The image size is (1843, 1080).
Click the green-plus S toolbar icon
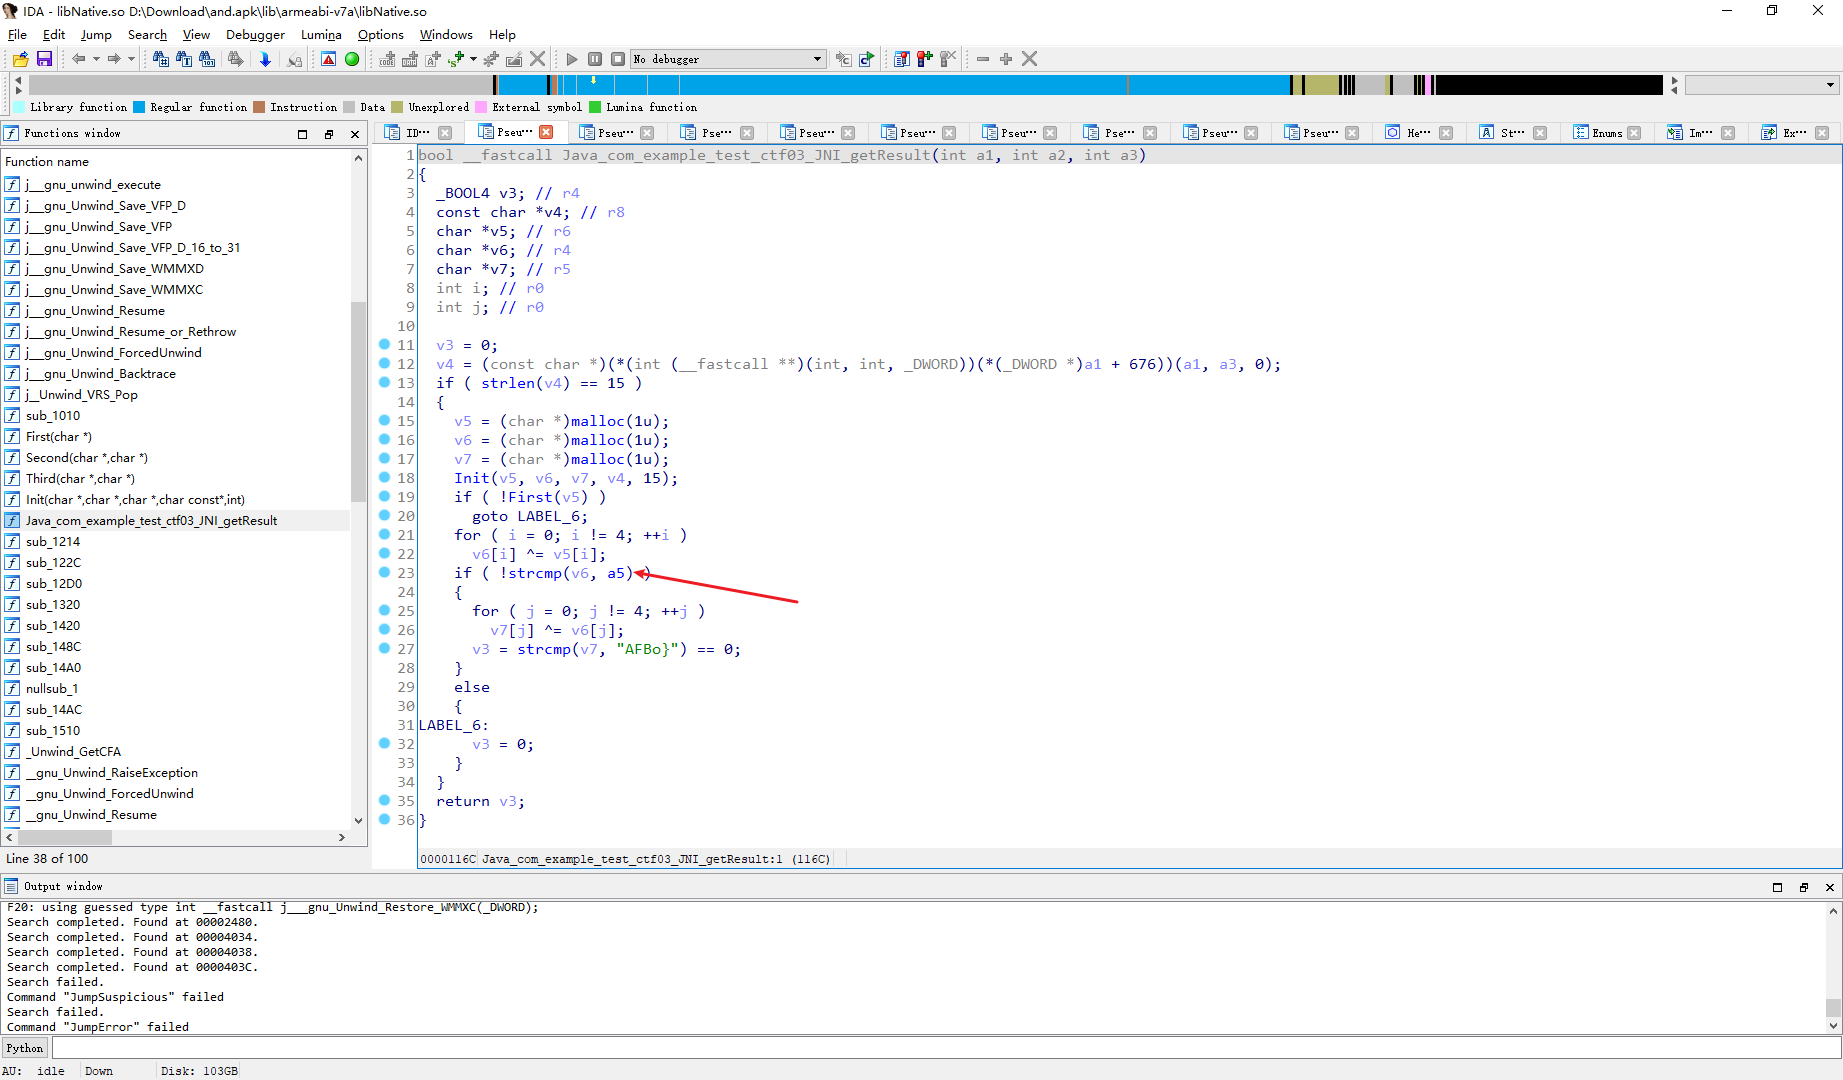(456, 59)
